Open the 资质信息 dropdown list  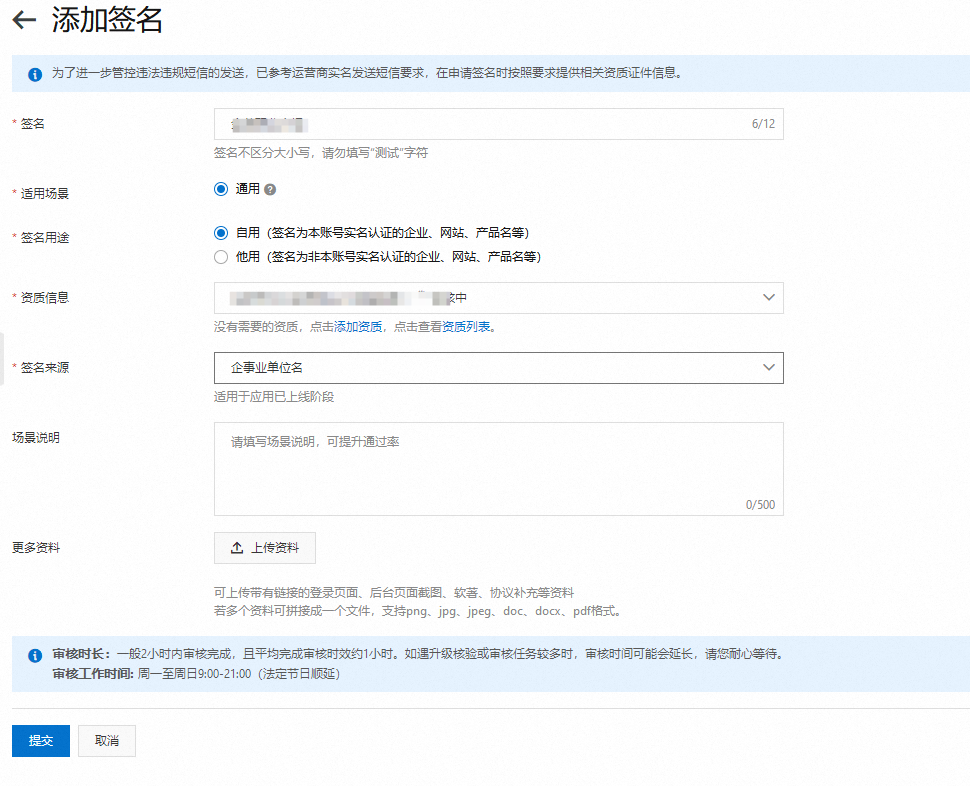coord(498,298)
